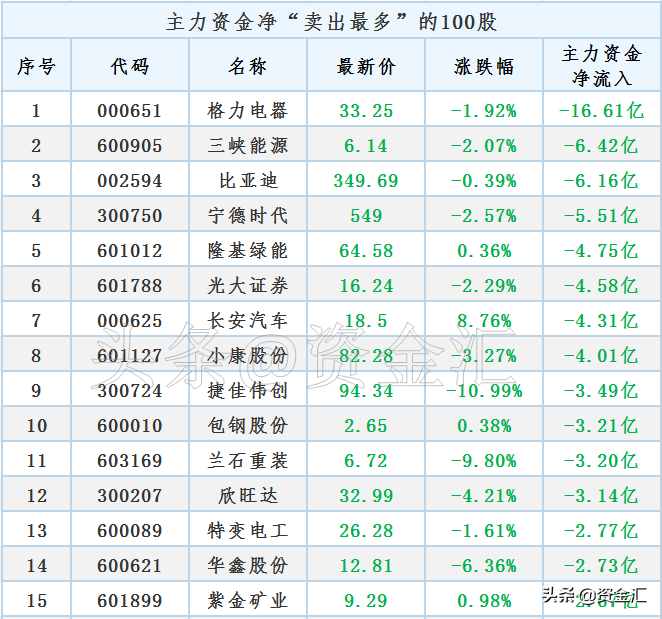This screenshot has height=619, width=662.
Task: Select the stock name 隆基绿能
Action: click(248, 251)
